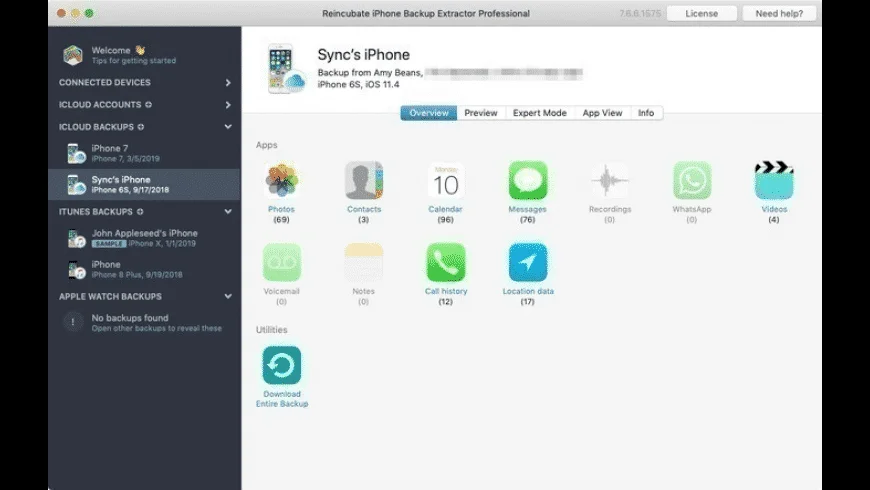
Task: Expand the Connected Devices section
Action: click(x=228, y=82)
